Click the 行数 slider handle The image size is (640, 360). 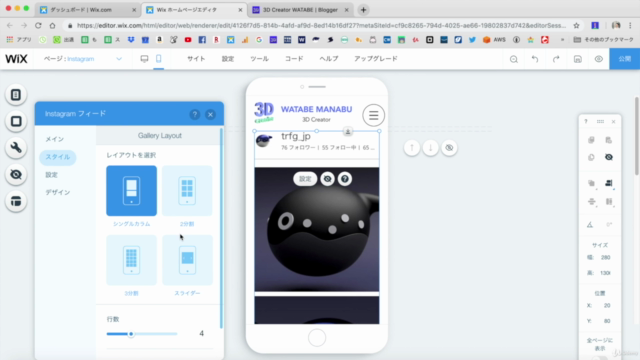(131, 334)
